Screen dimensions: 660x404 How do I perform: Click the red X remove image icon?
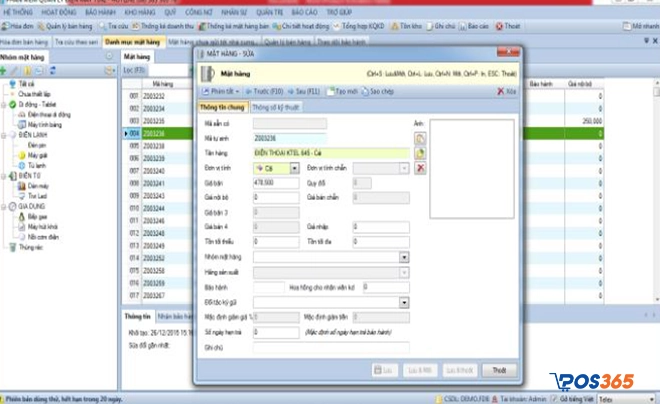[x=421, y=169]
